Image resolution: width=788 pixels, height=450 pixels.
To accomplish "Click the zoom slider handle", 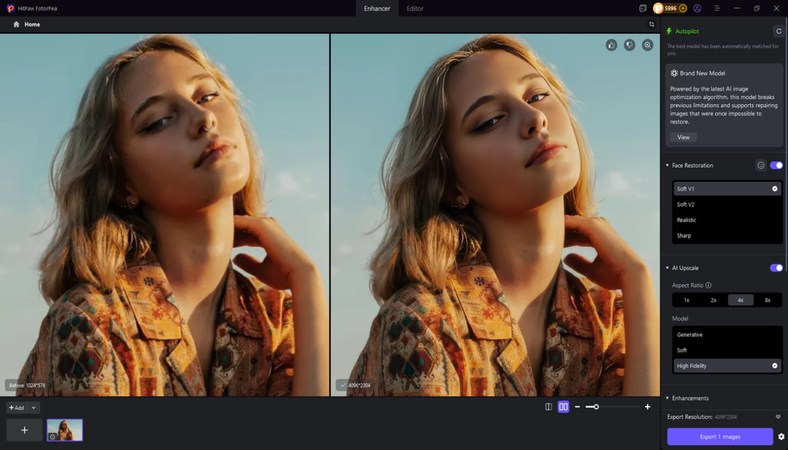I will click(596, 407).
